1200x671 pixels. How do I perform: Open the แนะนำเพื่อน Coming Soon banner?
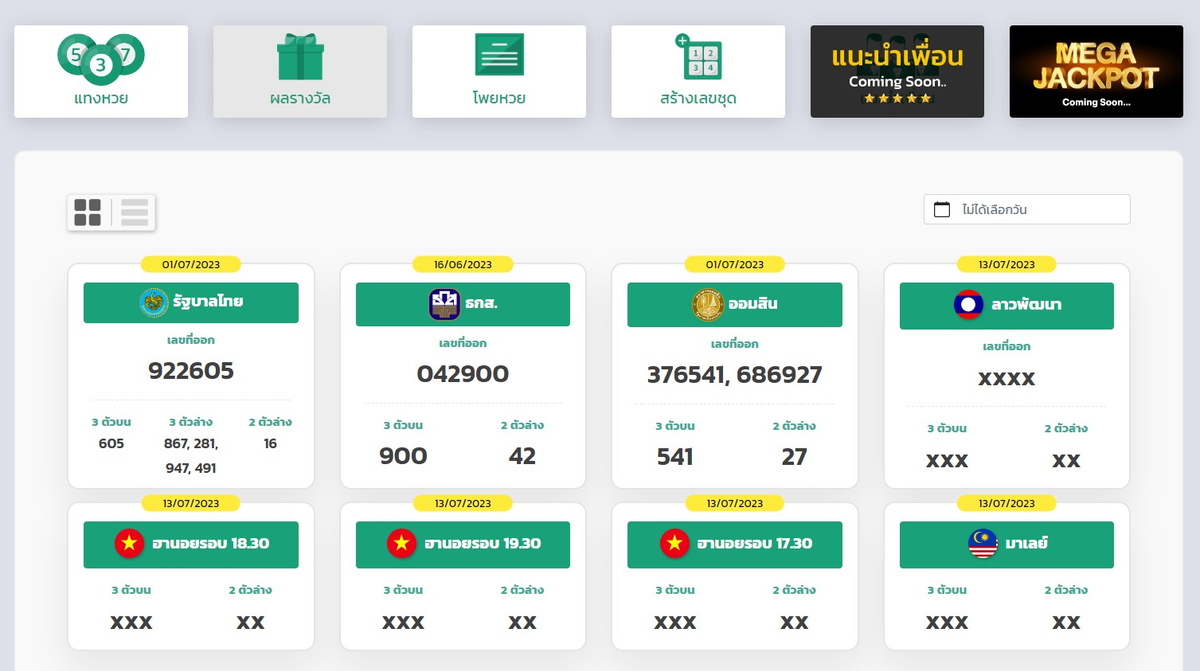point(897,72)
